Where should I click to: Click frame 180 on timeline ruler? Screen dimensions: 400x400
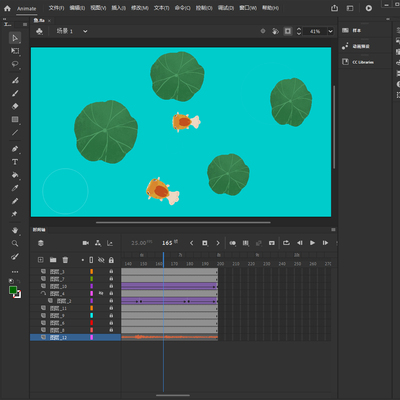click(x=190, y=264)
